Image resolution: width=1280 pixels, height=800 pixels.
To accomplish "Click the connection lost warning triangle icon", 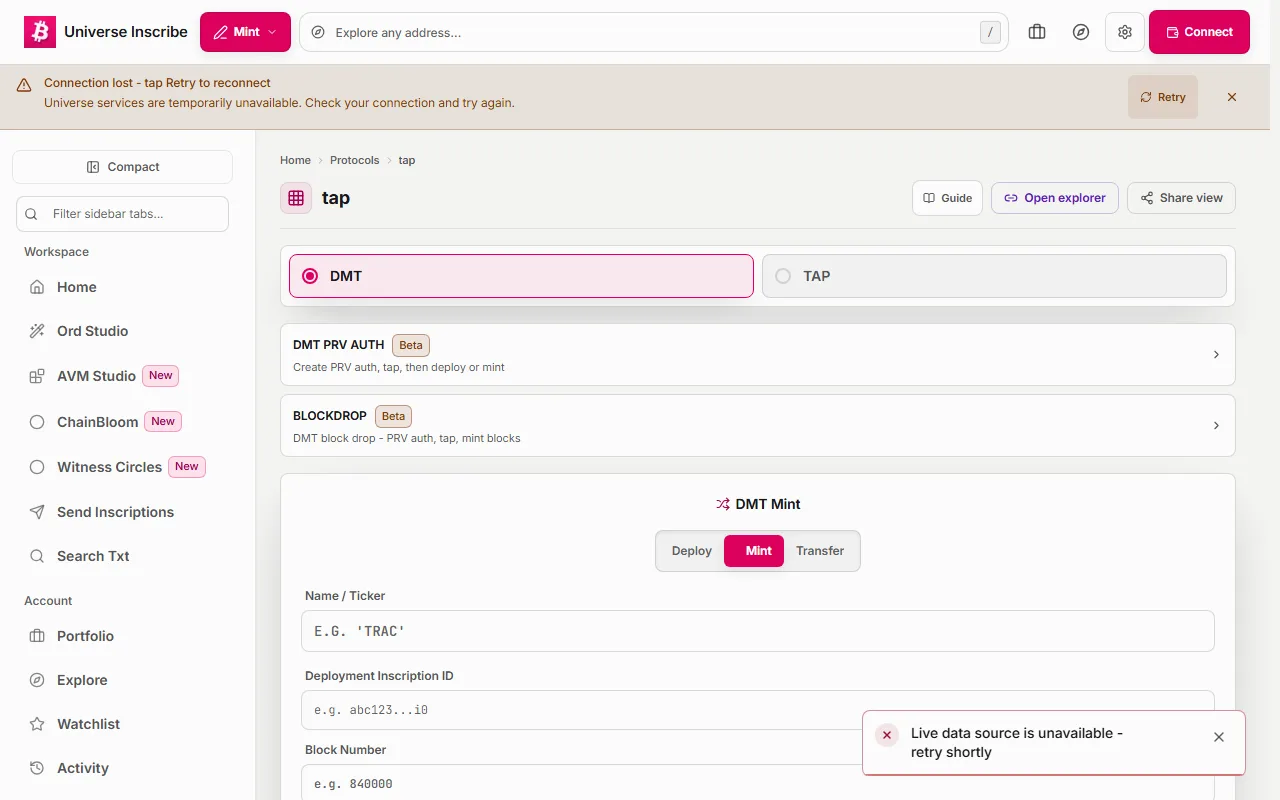I will tap(24, 86).
